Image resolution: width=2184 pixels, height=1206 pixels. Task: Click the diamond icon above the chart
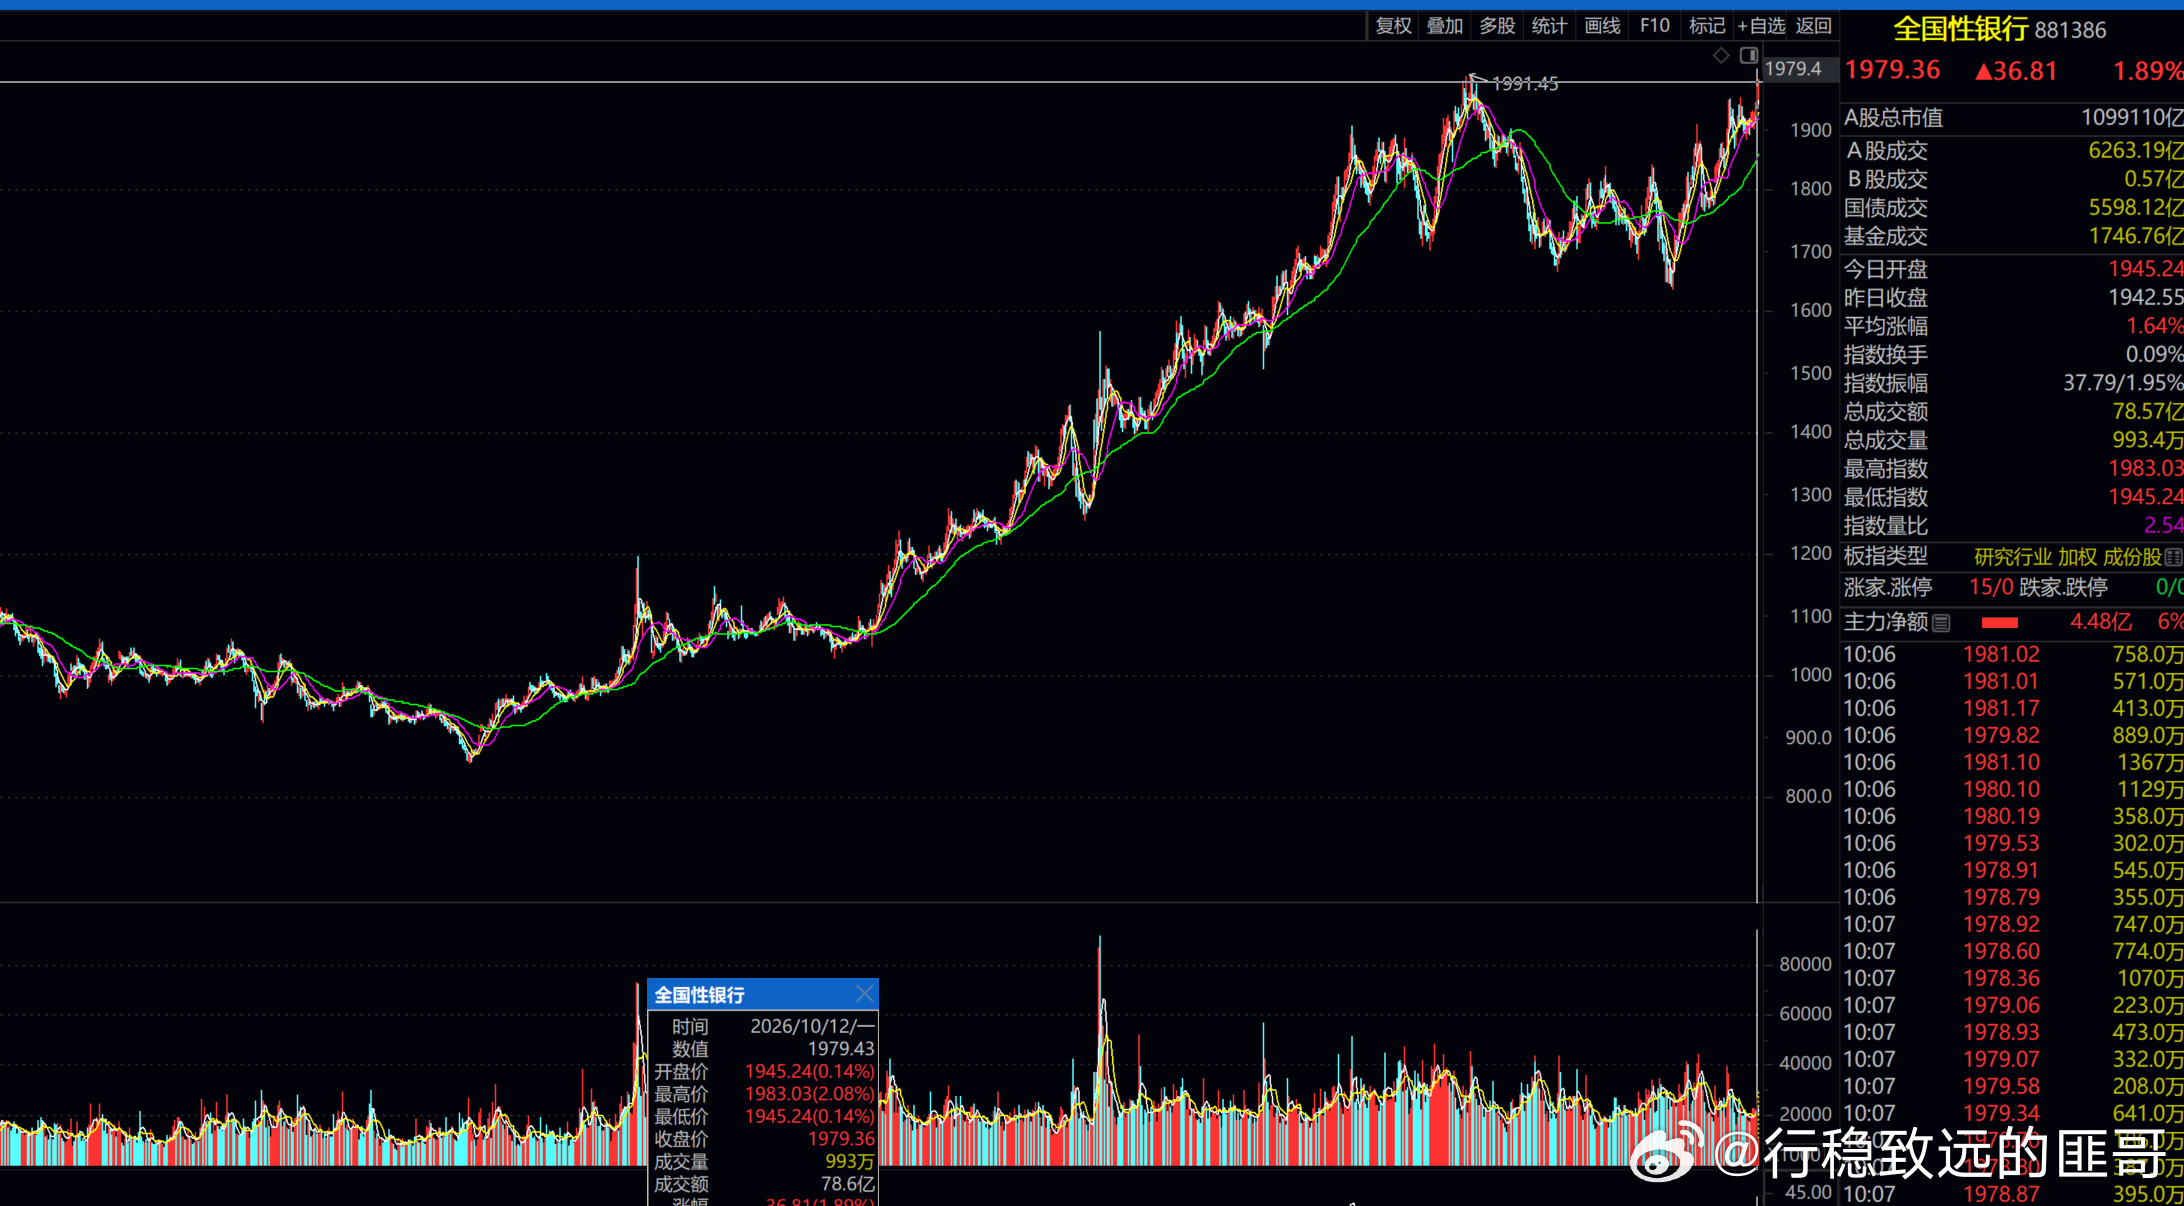click(x=1721, y=56)
